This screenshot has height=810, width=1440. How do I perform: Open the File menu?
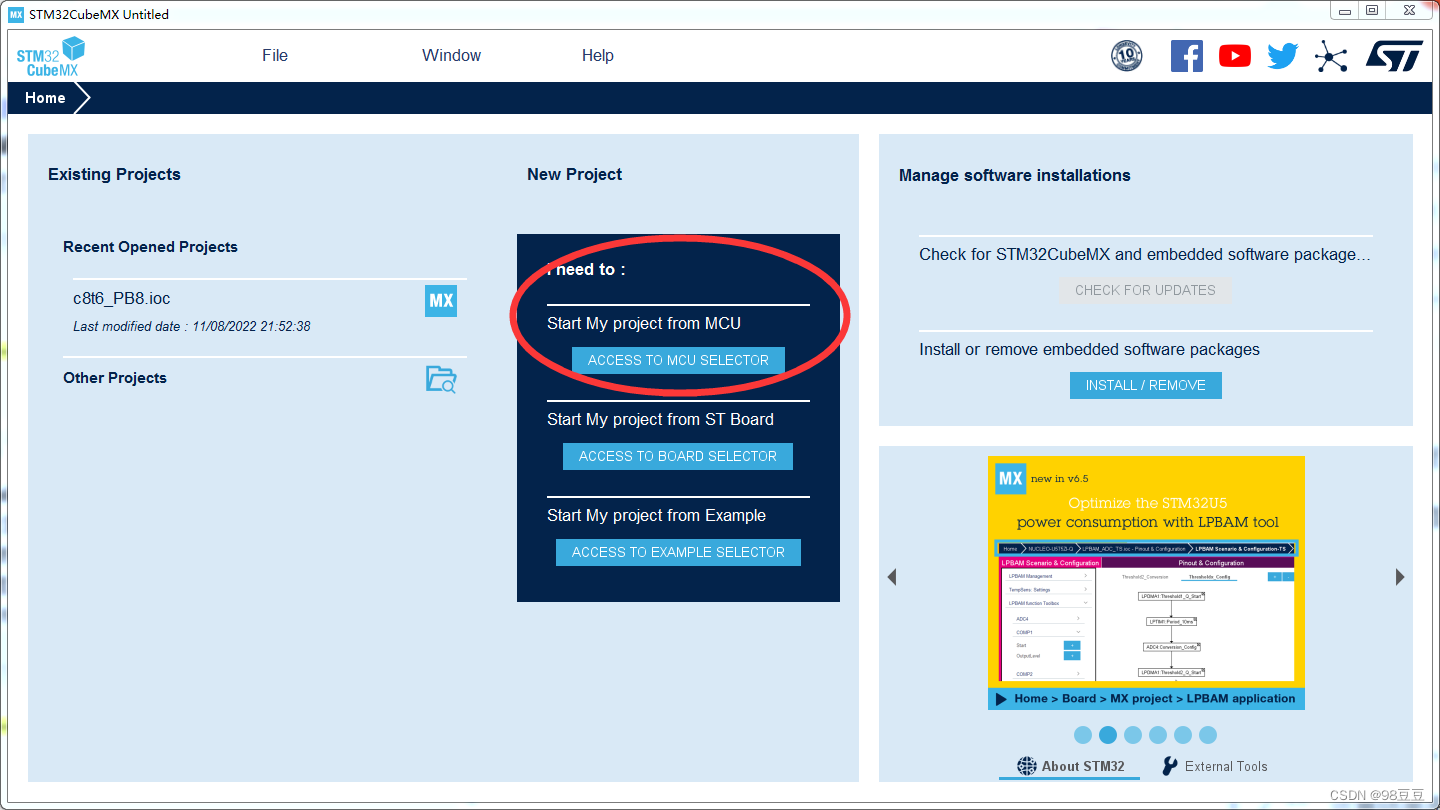click(275, 56)
